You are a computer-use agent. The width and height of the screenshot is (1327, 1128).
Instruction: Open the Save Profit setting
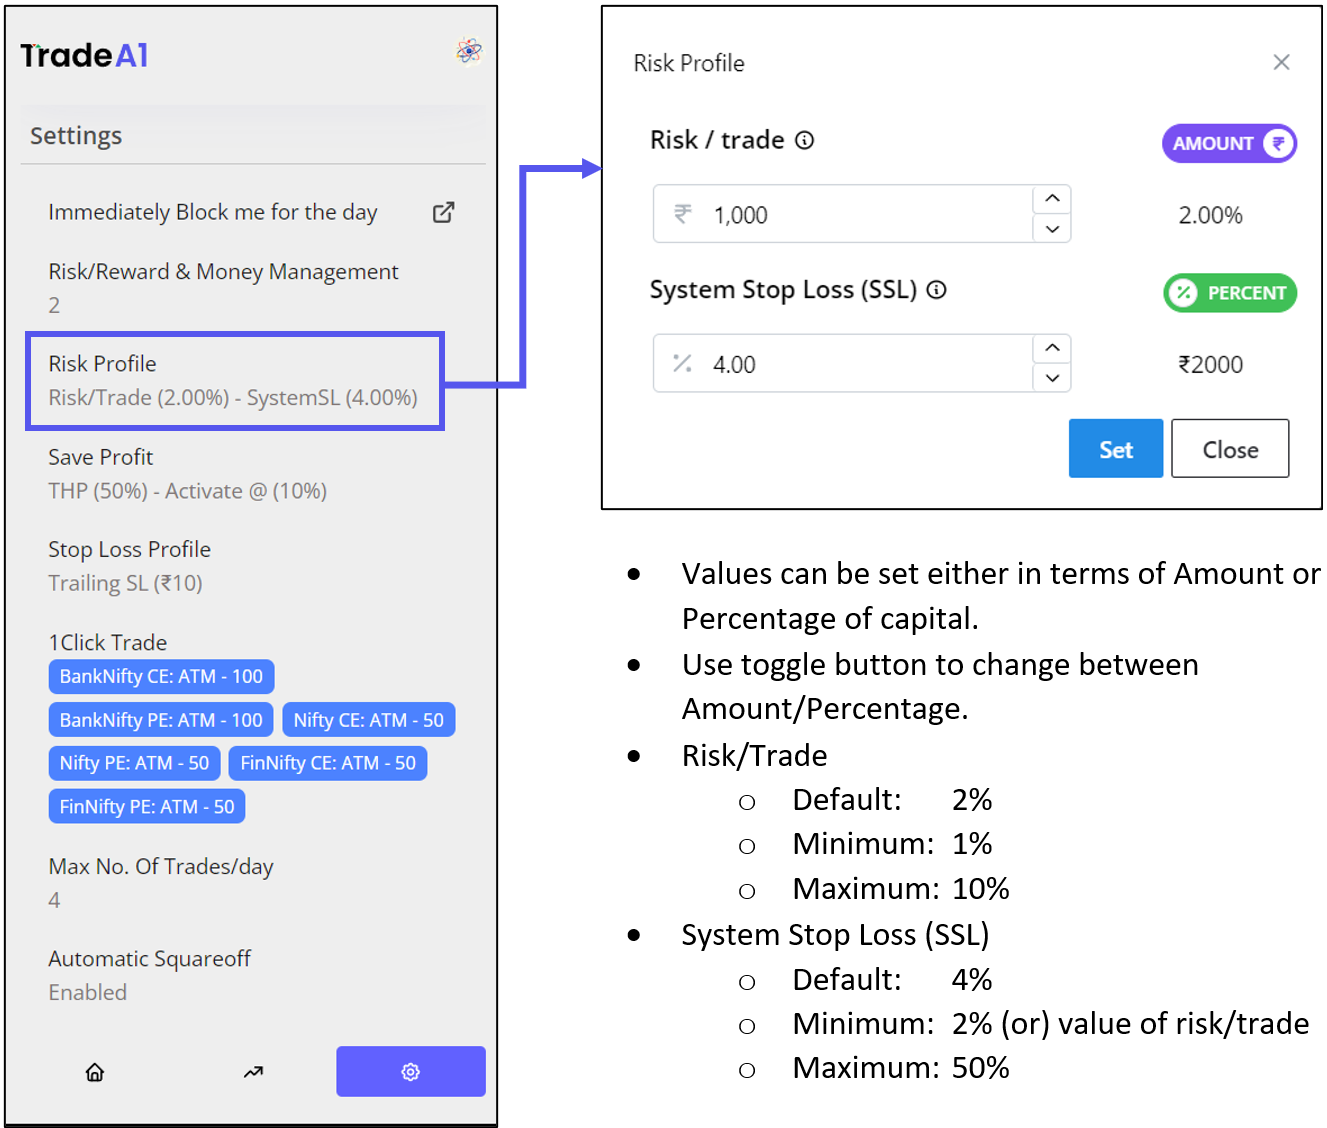(188, 474)
